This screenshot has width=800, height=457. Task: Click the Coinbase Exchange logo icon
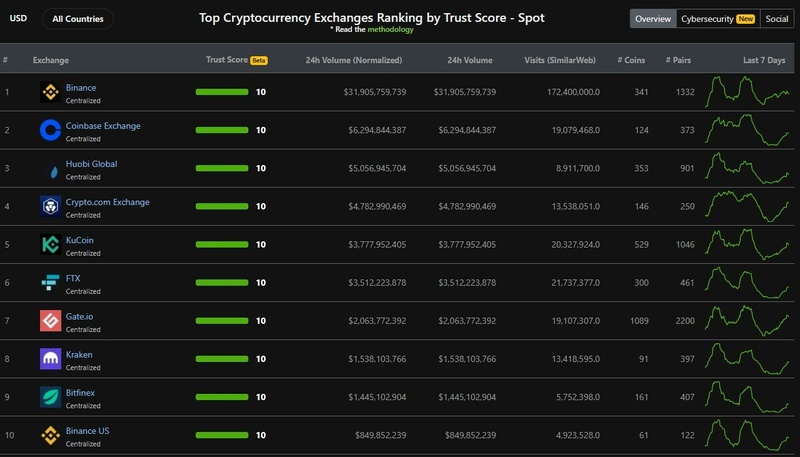click(x=50, y=131)
